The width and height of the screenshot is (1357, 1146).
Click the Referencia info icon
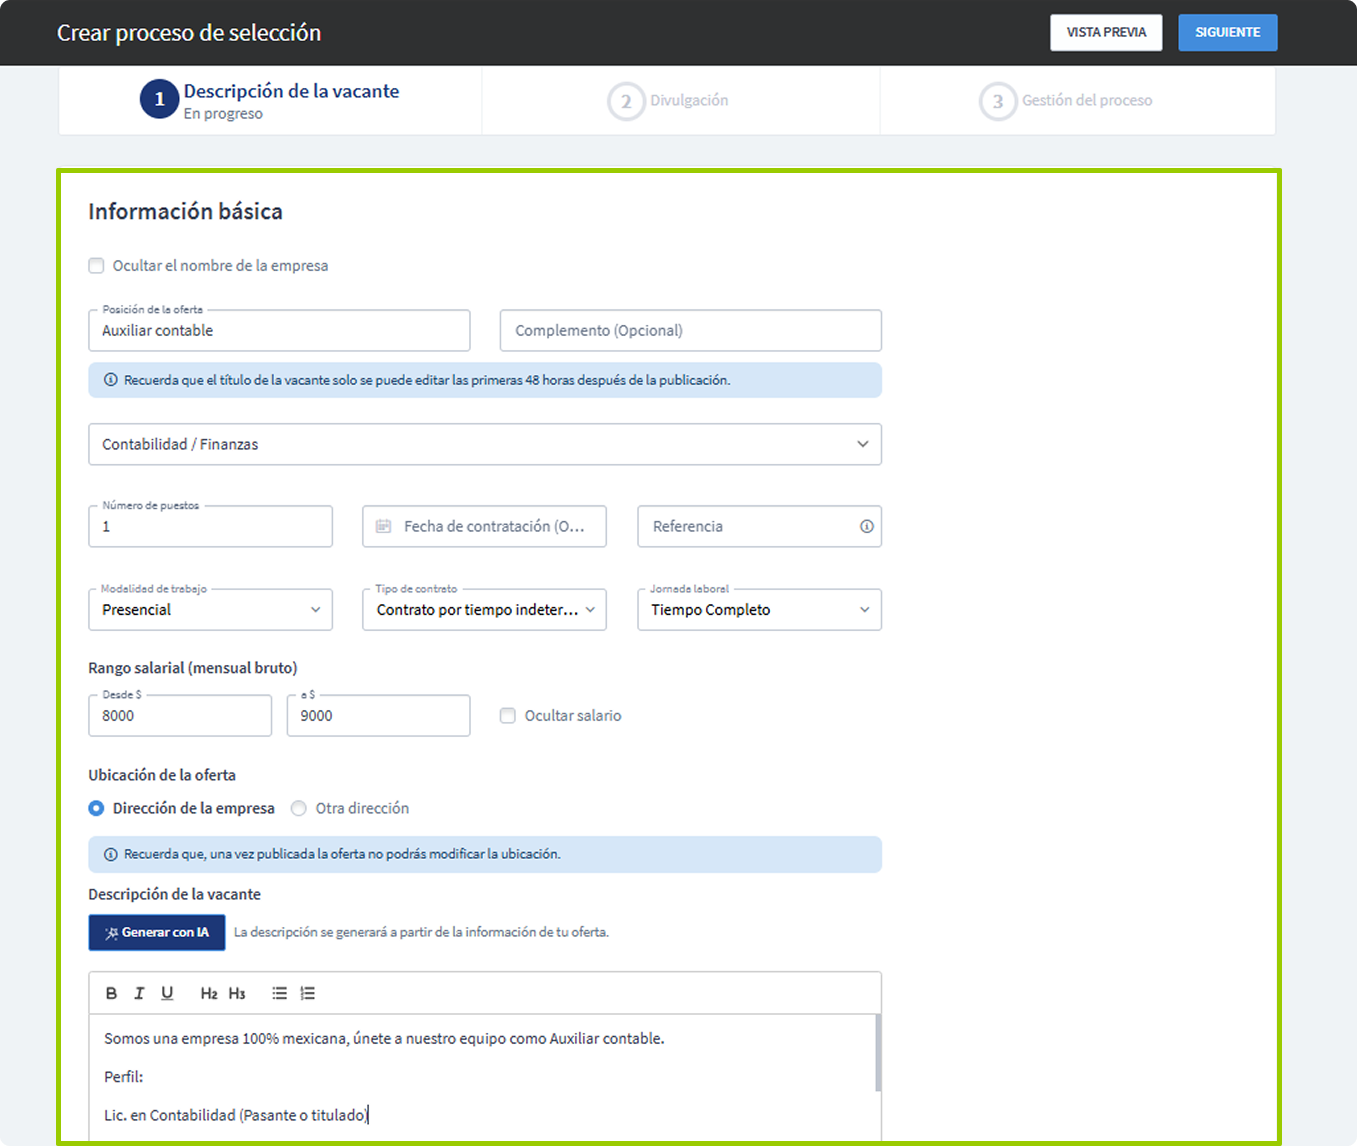(866, 526)
